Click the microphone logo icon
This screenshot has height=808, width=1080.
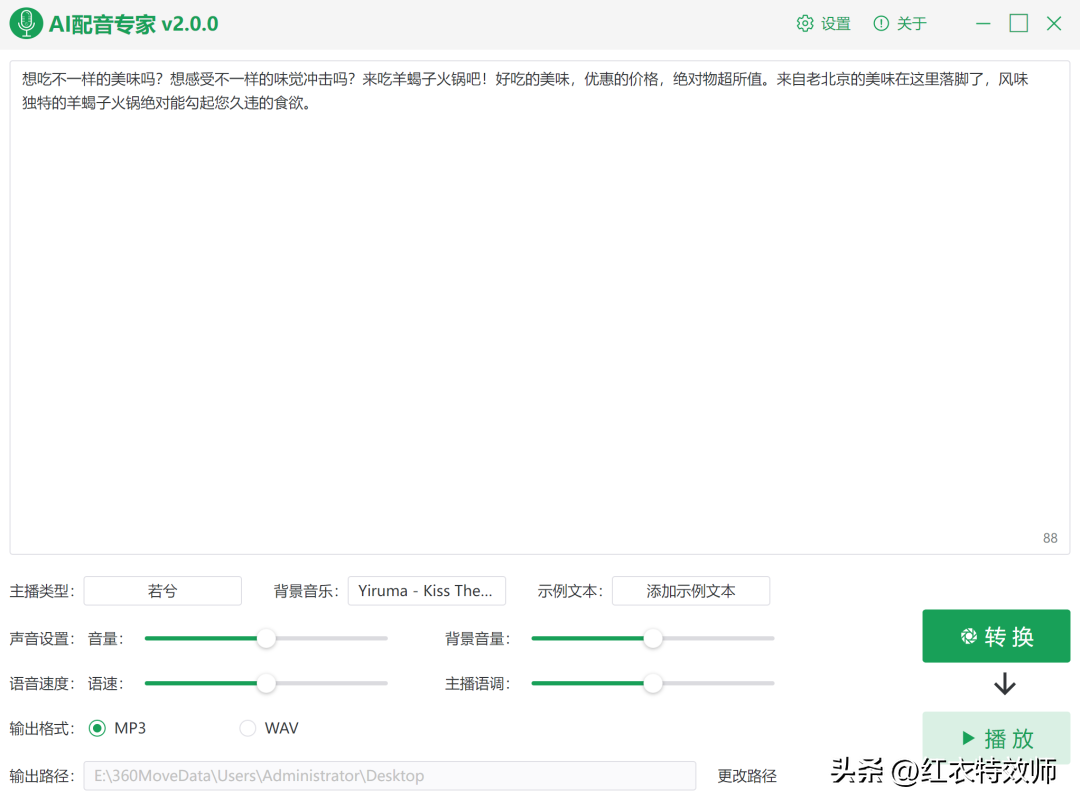coord(25,22)
